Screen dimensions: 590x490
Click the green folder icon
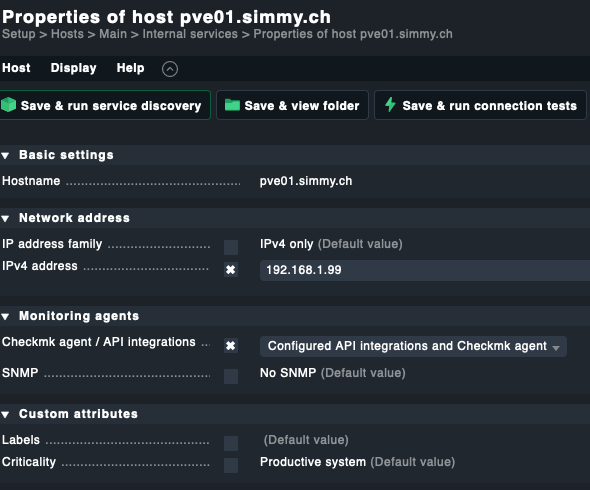(232, 105)
